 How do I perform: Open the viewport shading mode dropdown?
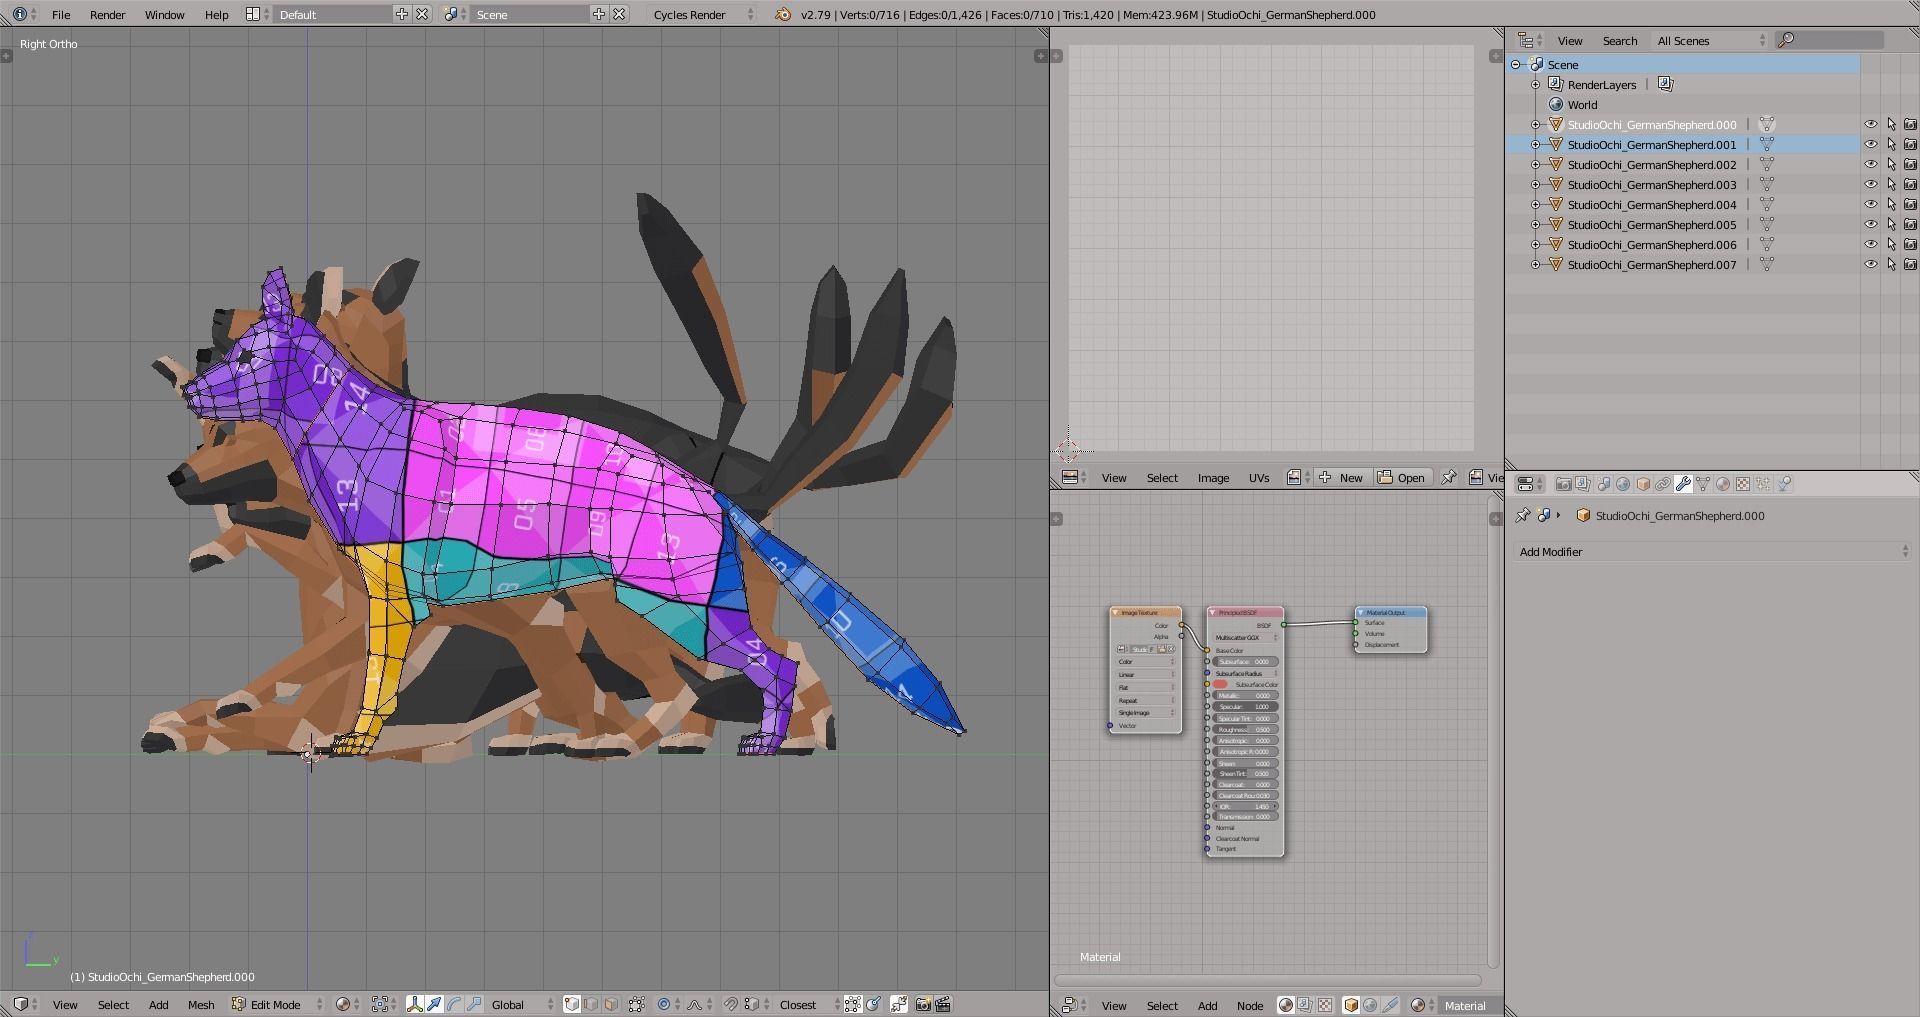point(347,1005)
